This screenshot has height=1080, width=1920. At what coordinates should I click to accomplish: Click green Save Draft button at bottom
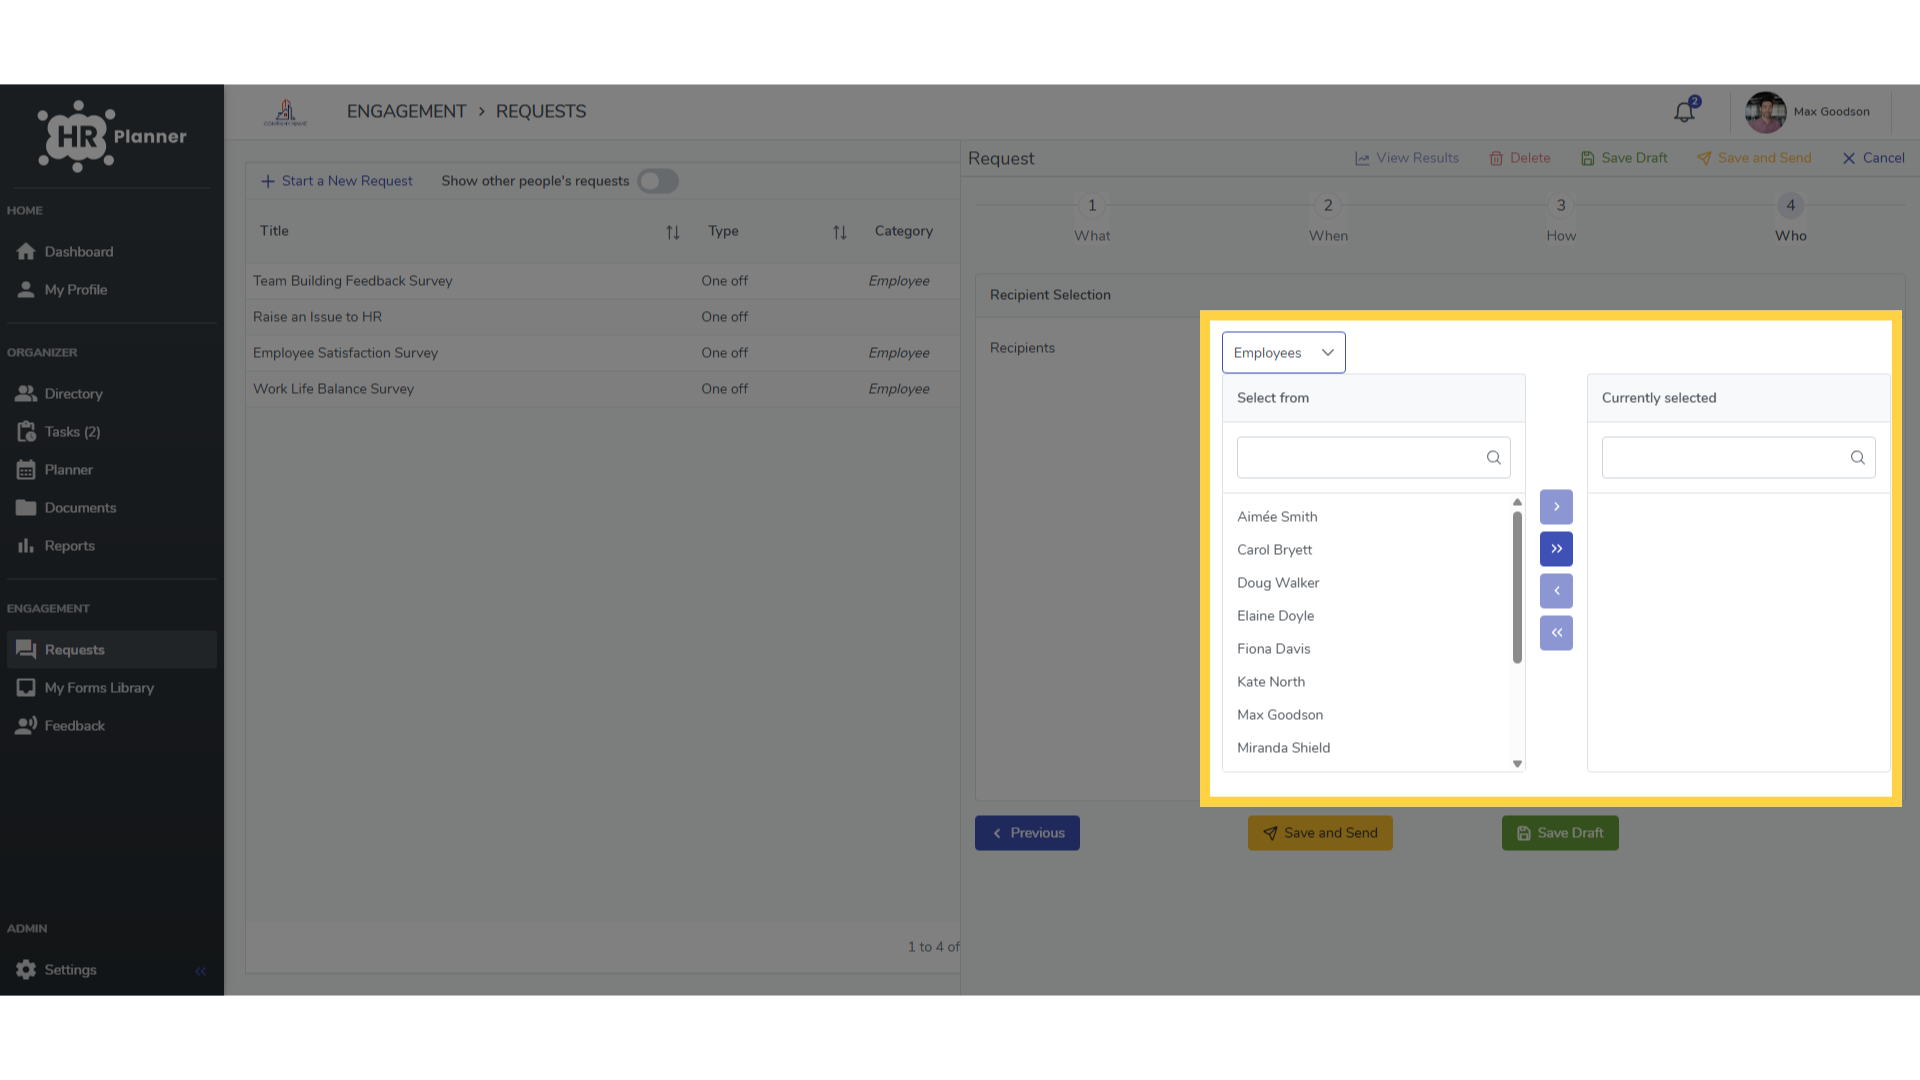[x=1560, y=833]
